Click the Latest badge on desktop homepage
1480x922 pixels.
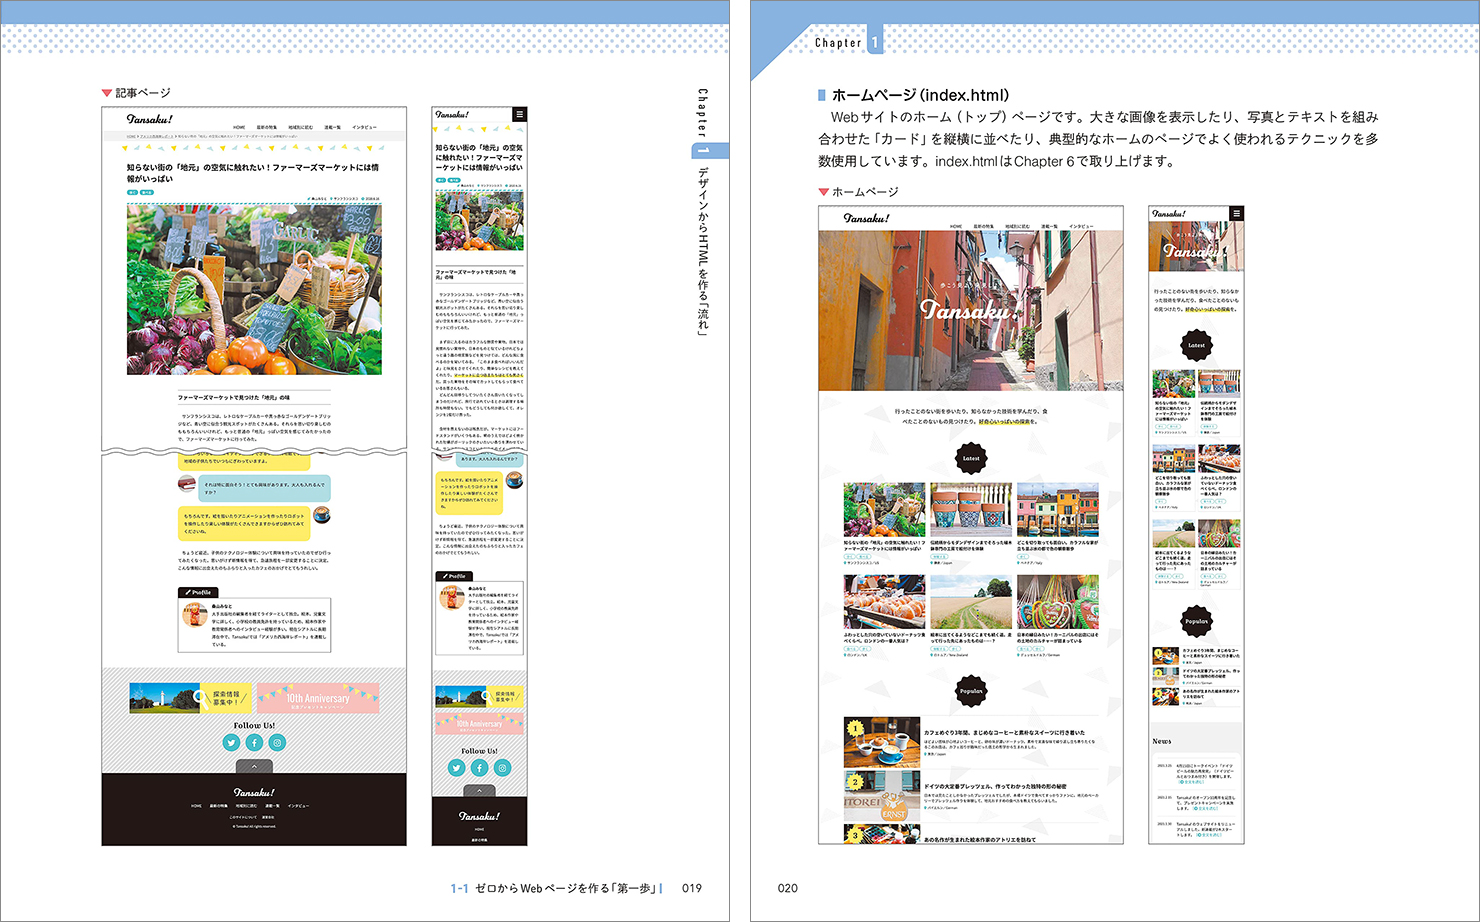coord(971,459)
